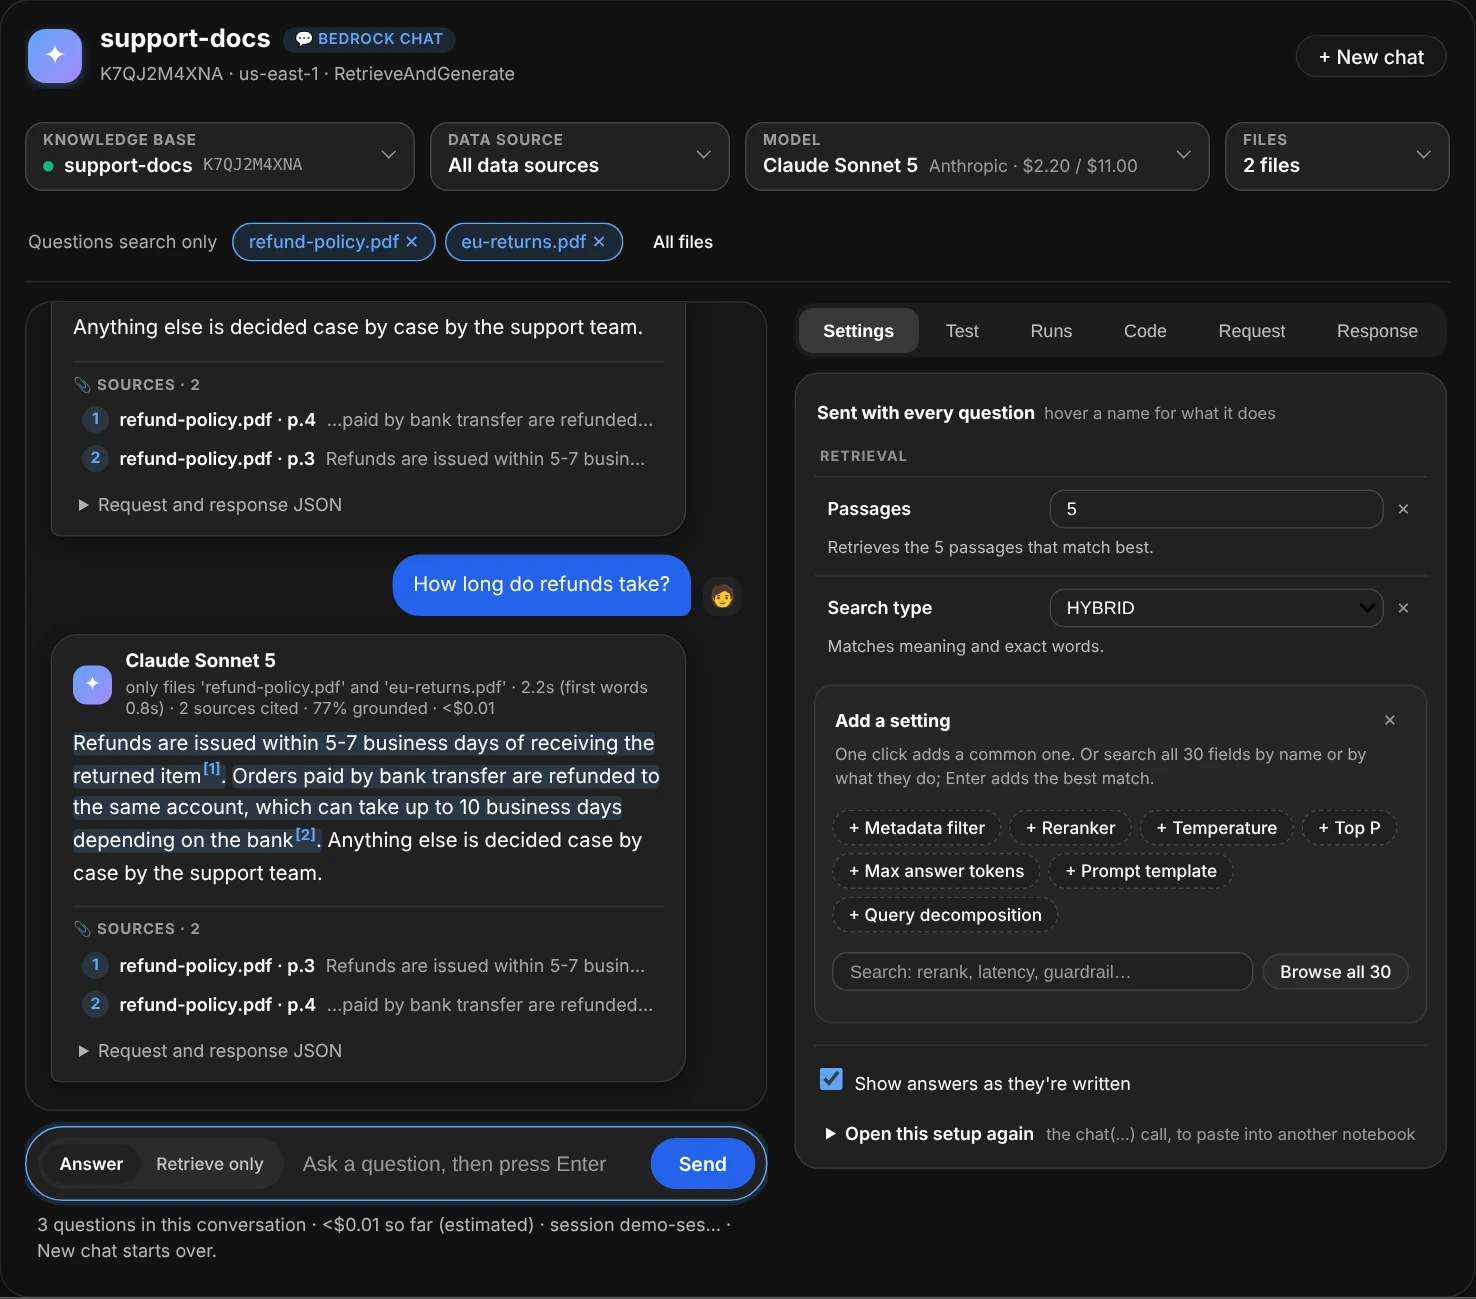Open the Files dropdown showing 2 files
This screenshot has height=1299, width=1476.
pyautogui.click(x=1337, y=156)
